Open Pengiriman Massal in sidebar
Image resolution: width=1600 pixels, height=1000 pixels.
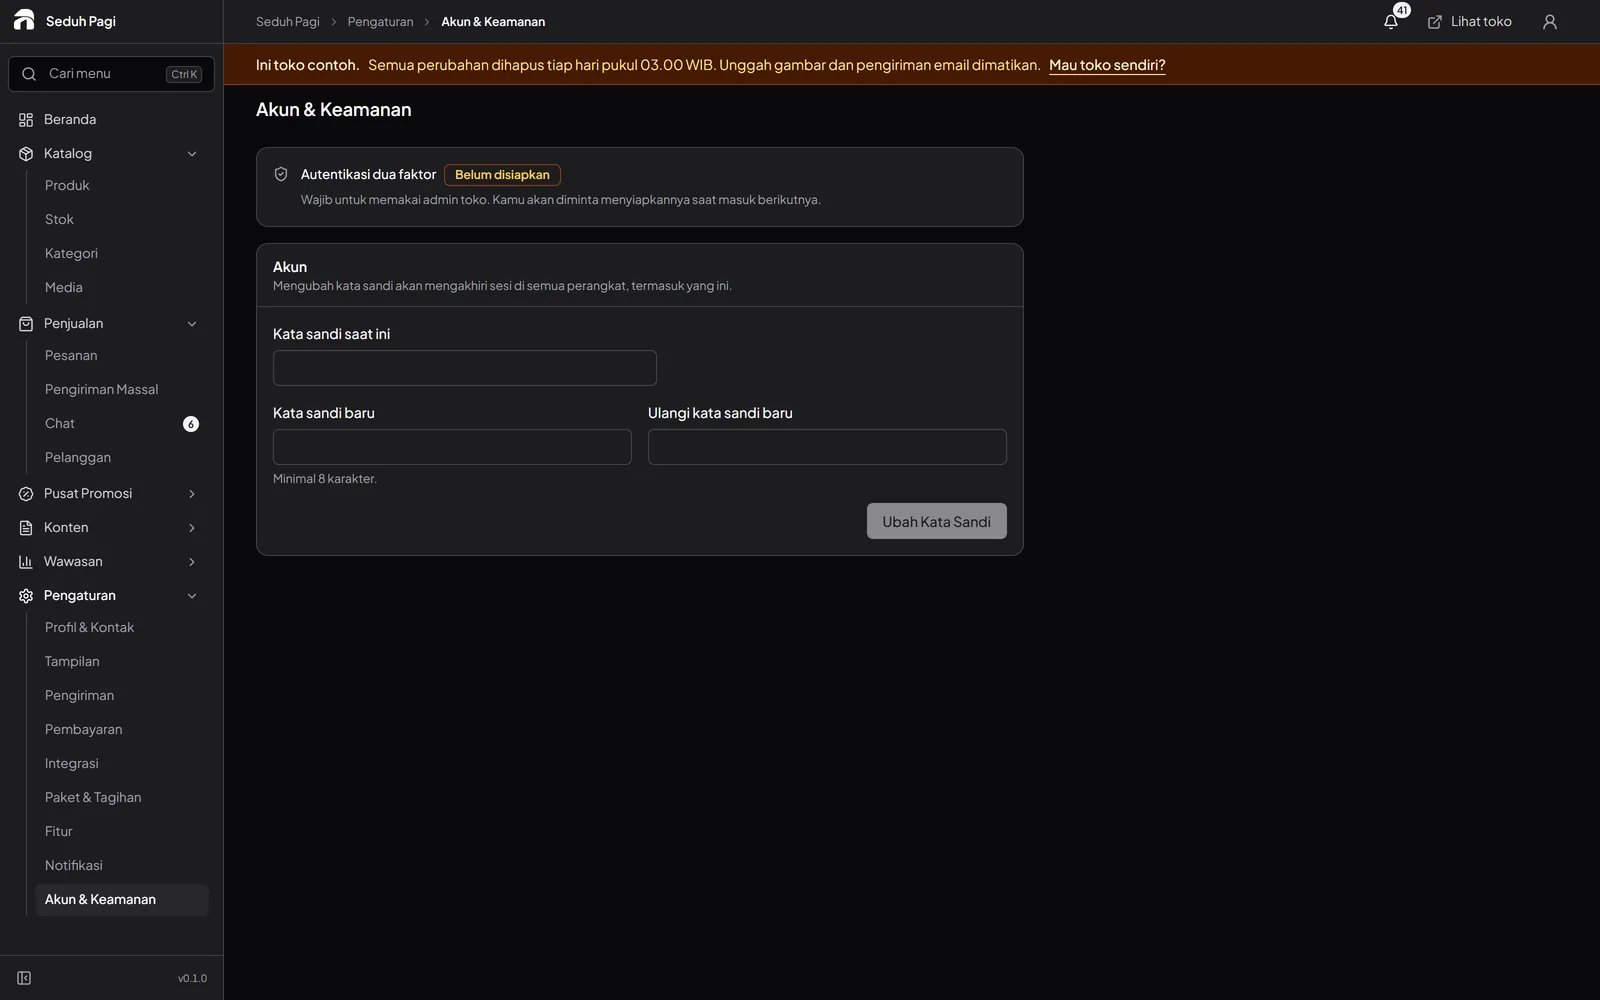tap(122, 390)
